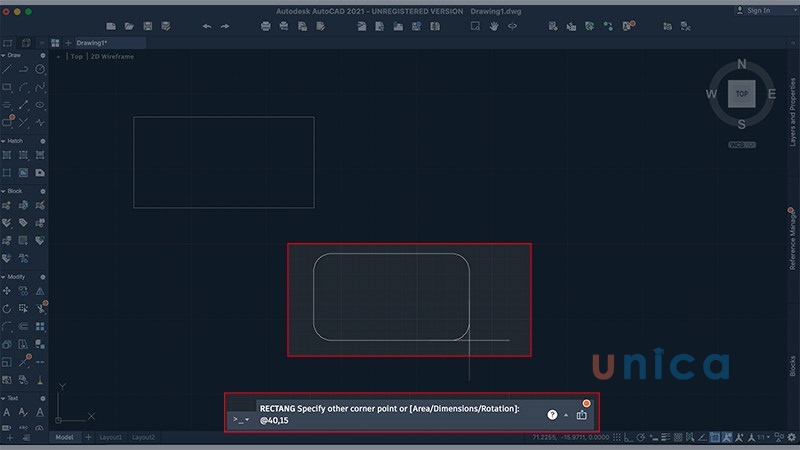This screenshot has height=450, width=800.
Task: Toggle lineweight display in status bar
Action: [666, 437]
